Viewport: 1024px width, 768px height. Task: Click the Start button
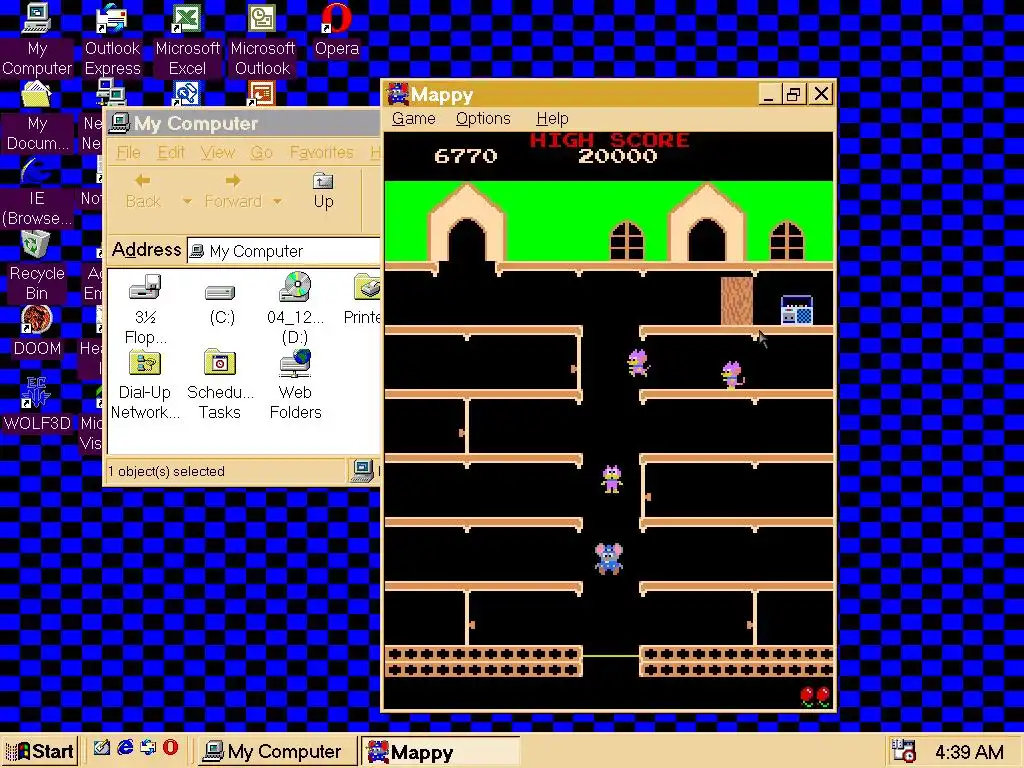(x=40, y=751)
